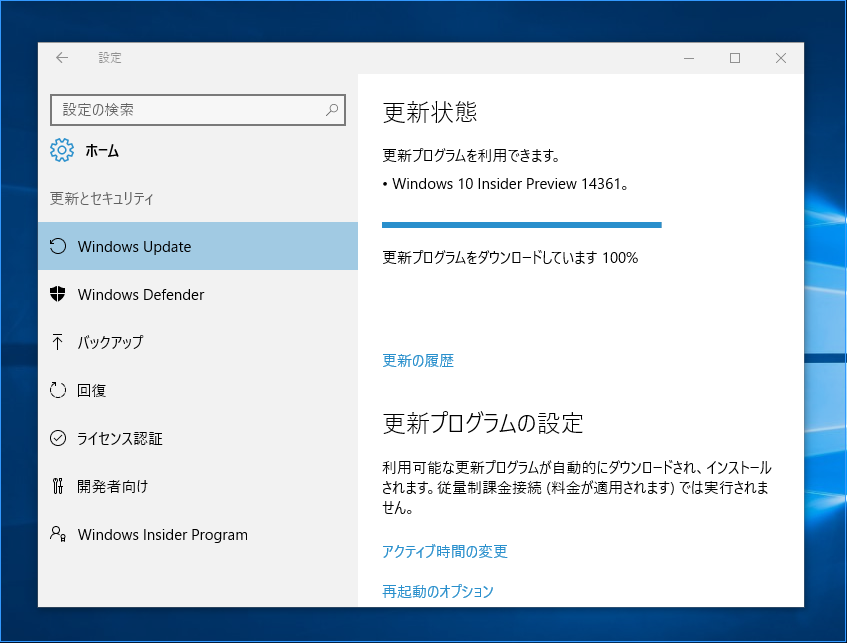Click the 更新とセキュリティ section label
The width and height of the screenshot is (847, 643).
tap(102, 198)
